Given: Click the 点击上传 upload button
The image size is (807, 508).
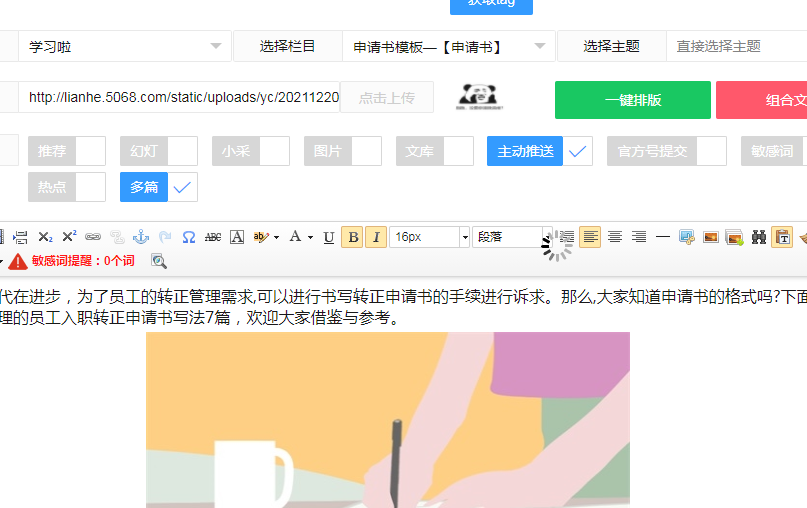Looking at the screenshot, I should (x=387, y=97).
